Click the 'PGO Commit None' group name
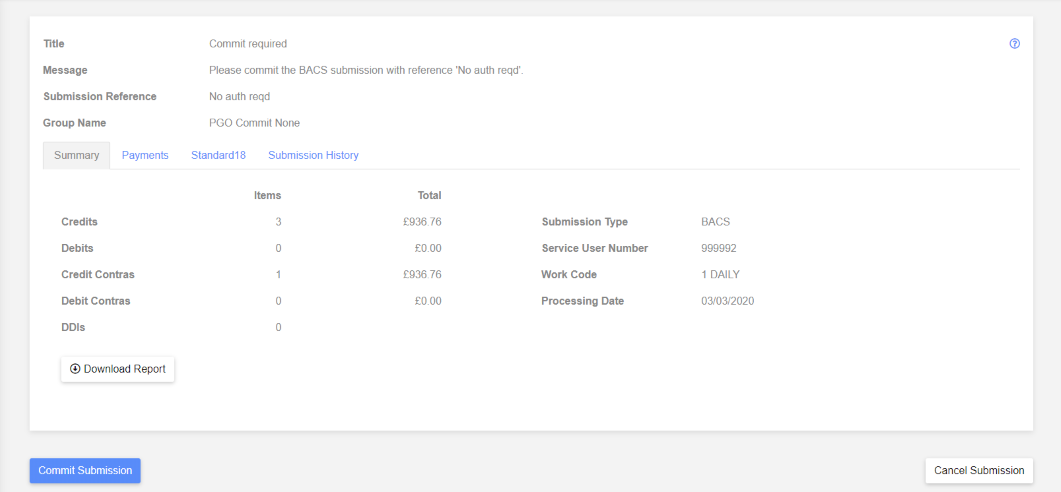Image resolution: width=1061 pixels, height=492 pixels. tap(254, 123)
